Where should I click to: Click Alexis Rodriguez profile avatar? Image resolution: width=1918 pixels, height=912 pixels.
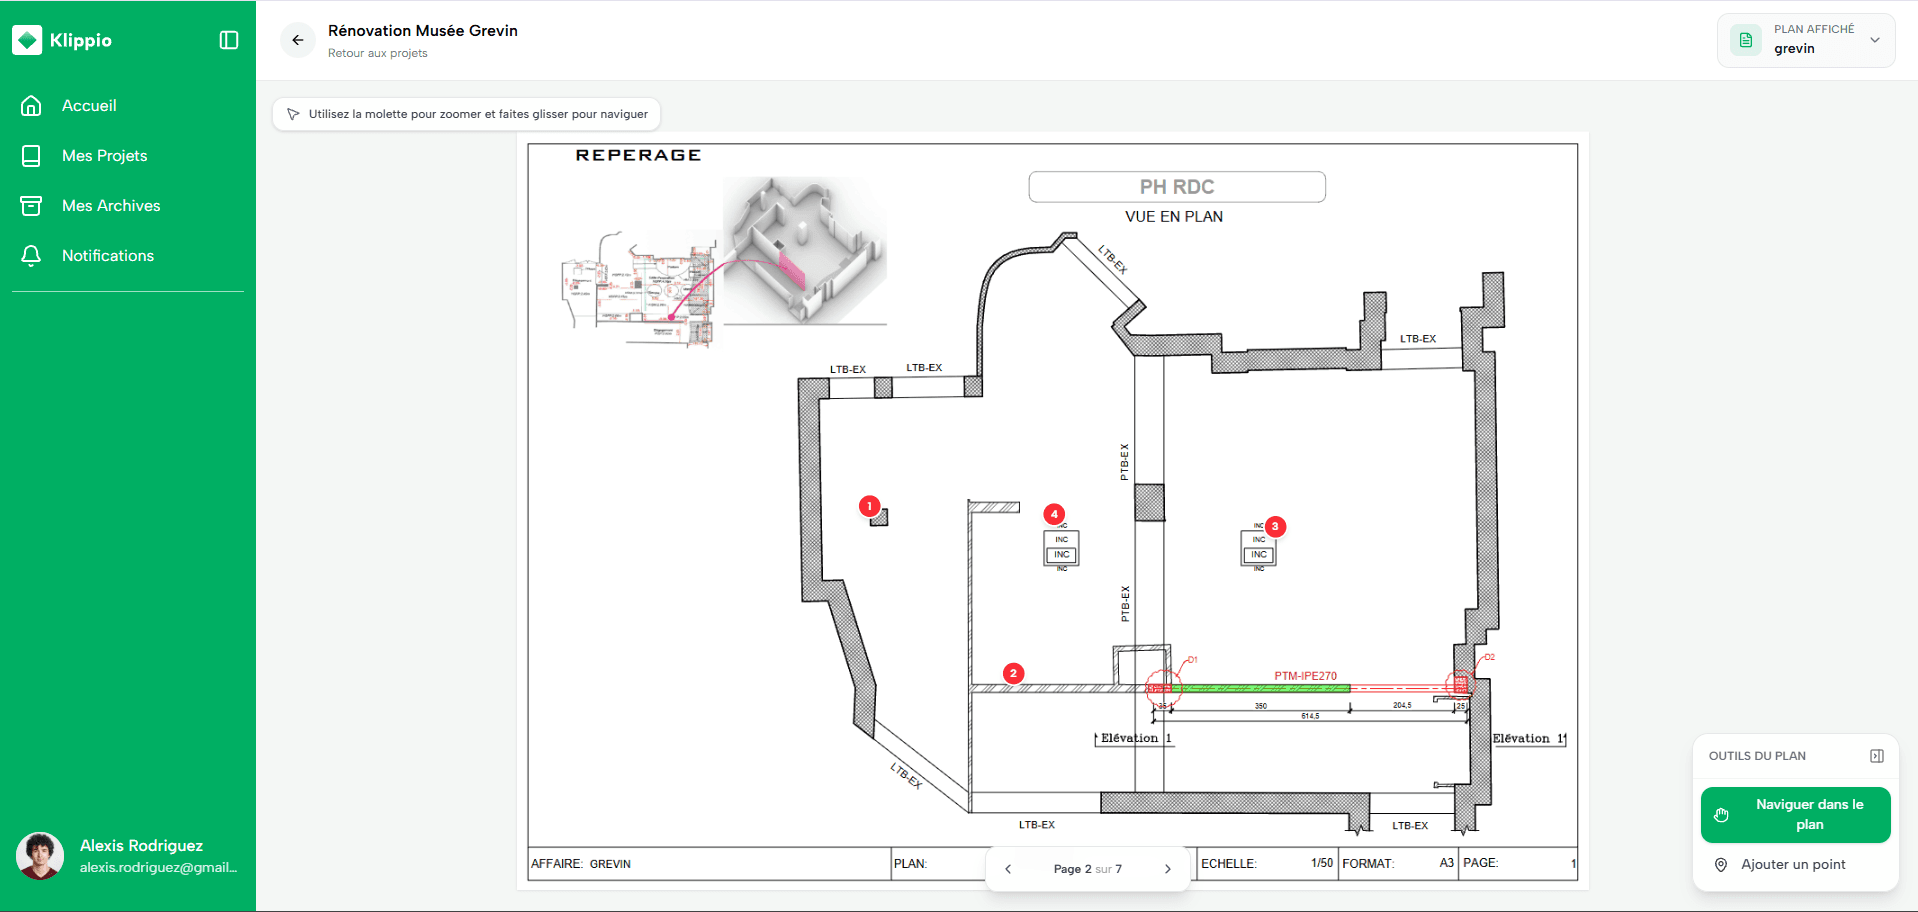(40, 856)
